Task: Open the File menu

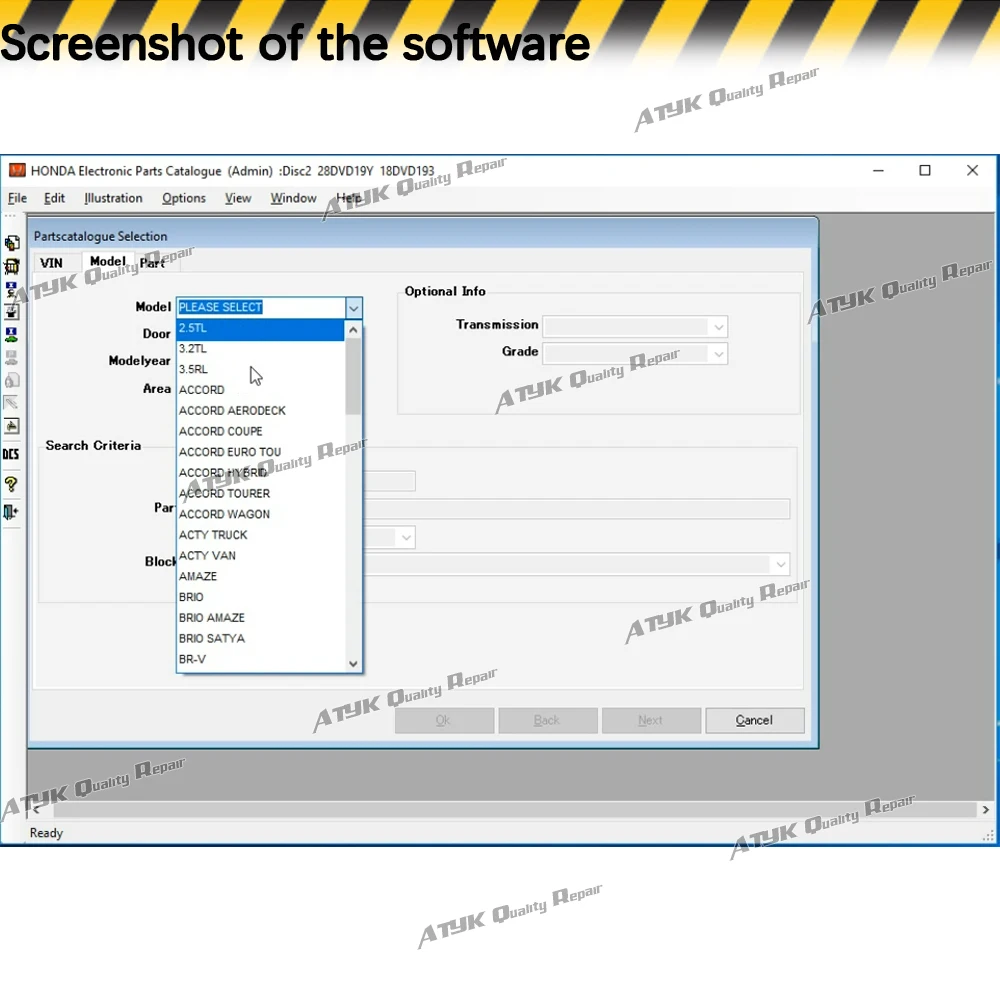Action: click(x=17, y=198)
